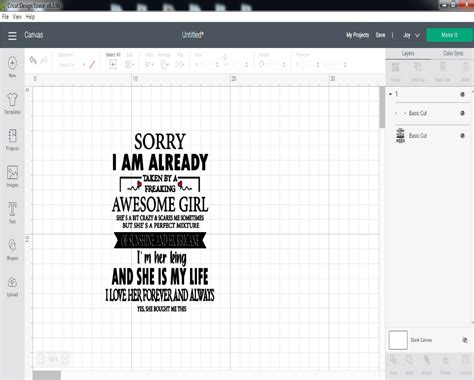Open the hamburger menu next to Canvas
The width and height of the screenshot is (474, 380).
click(12, 36)
